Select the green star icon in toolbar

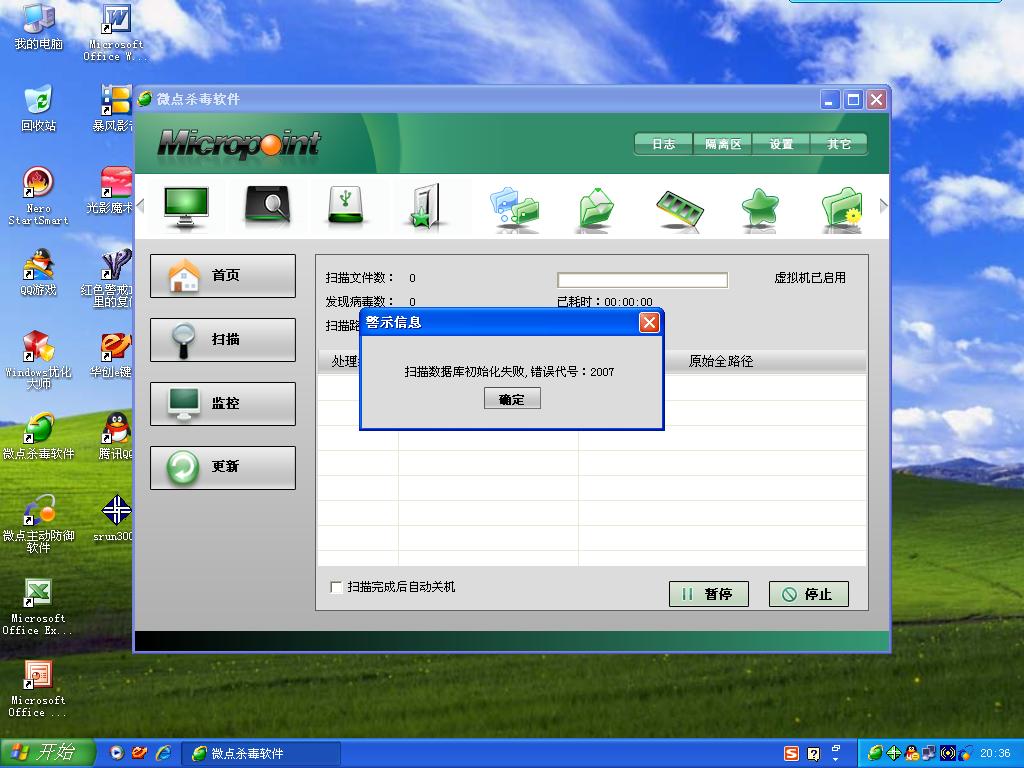(760, 209)
